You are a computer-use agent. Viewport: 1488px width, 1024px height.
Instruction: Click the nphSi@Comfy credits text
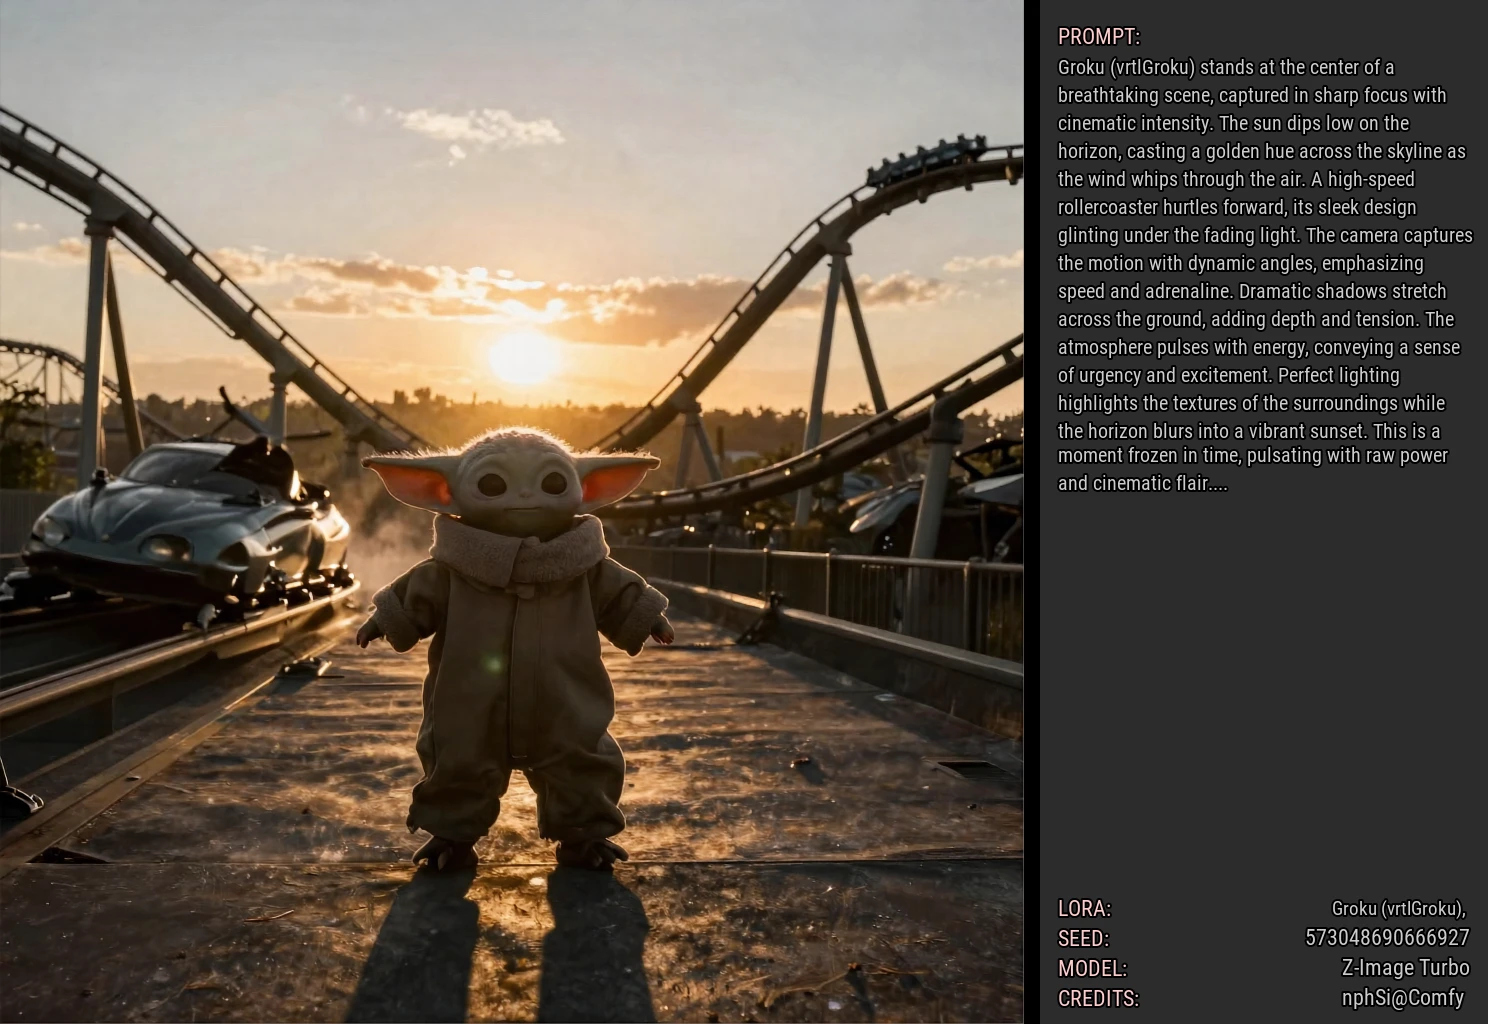[1402, 998]
